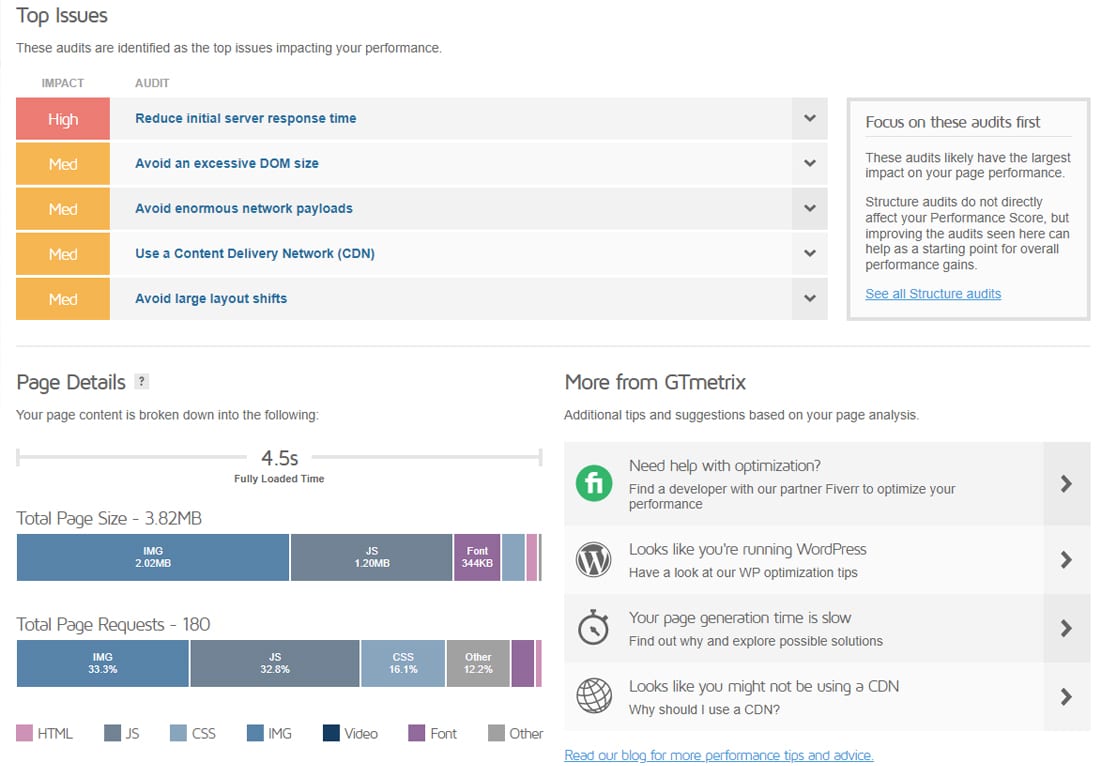Expand the Avoid large layout shifts audit

[809, 298]
